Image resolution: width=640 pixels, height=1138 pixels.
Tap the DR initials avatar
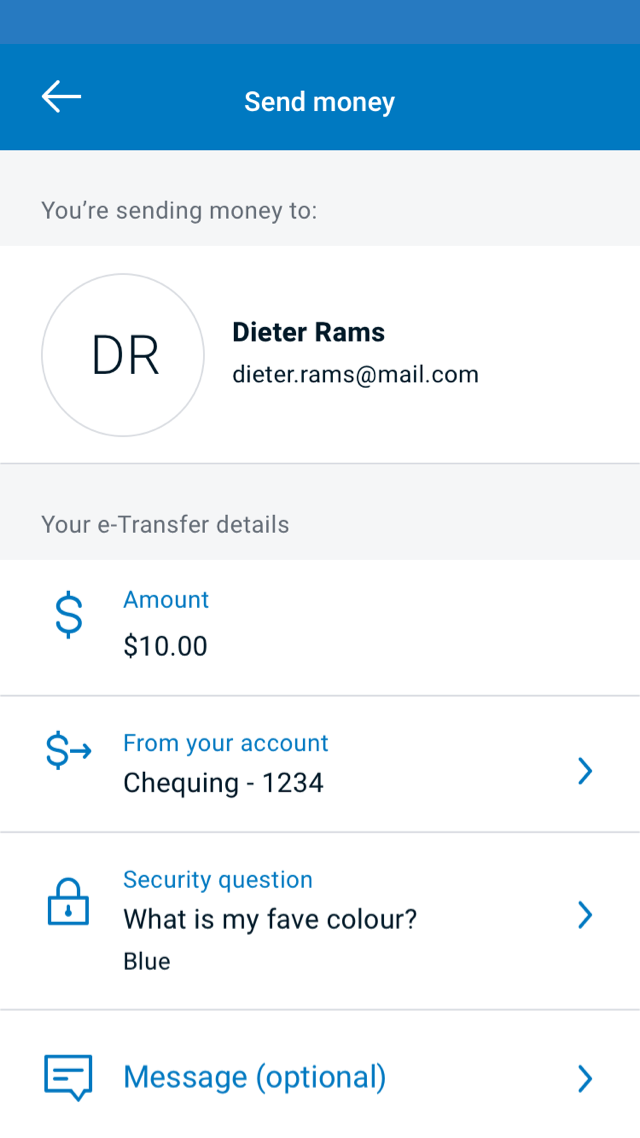122,355
